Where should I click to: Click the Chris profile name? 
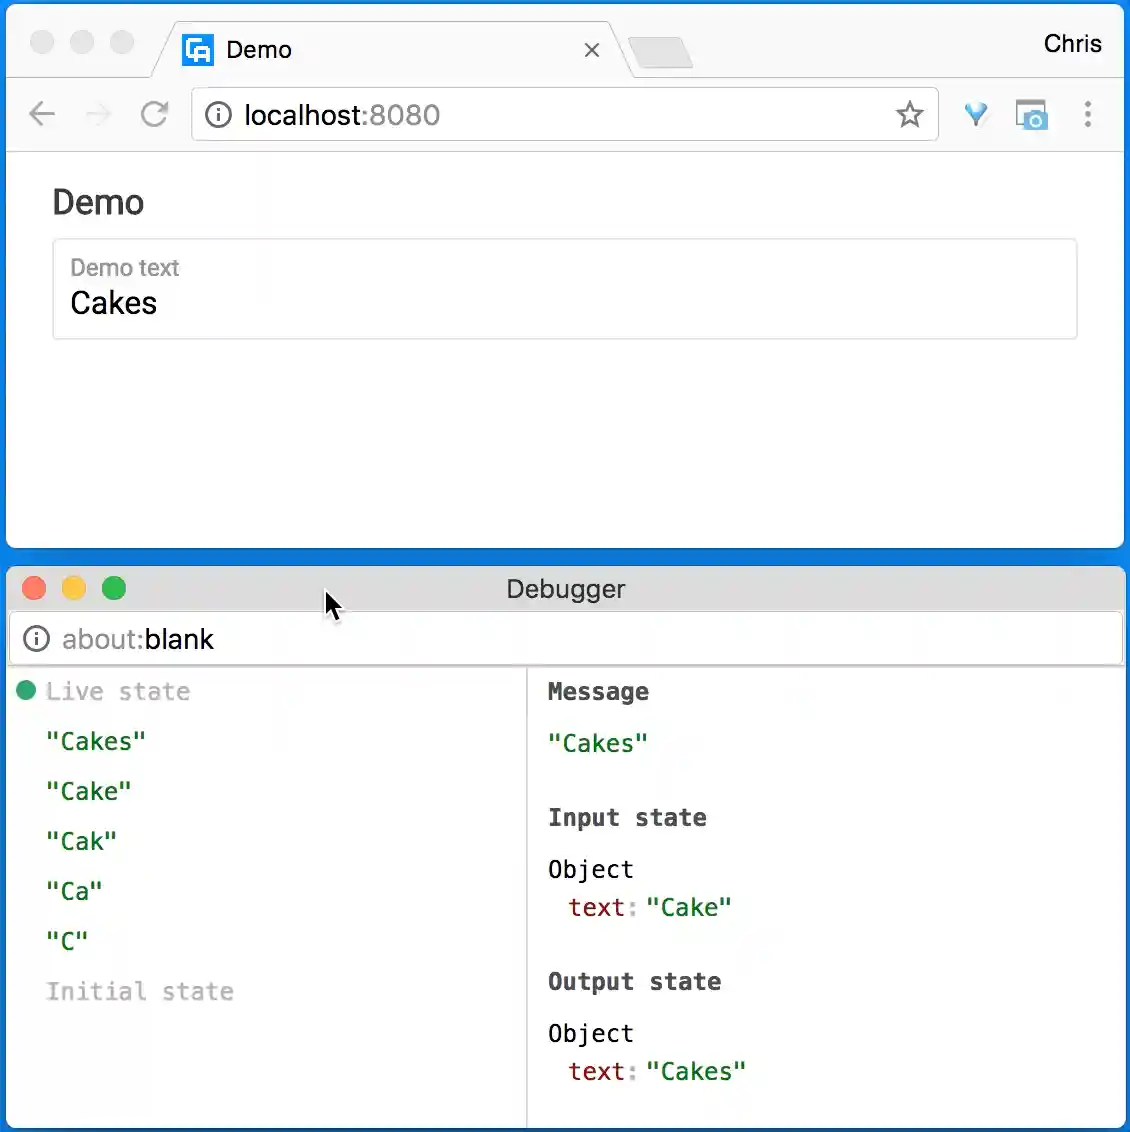tap(1071, 43)
